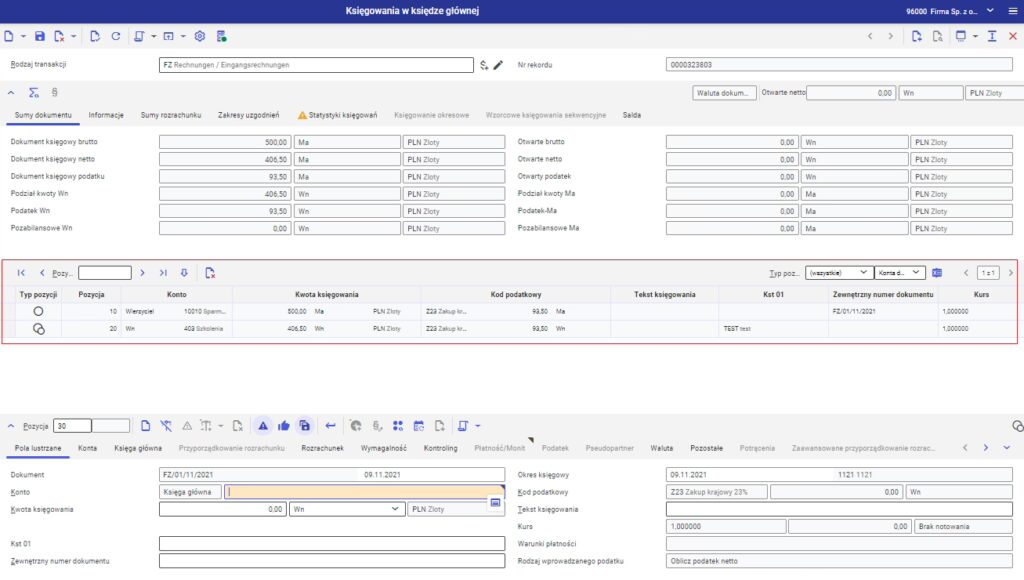Click the Waluta dokum... button

(x=724, y=93)
